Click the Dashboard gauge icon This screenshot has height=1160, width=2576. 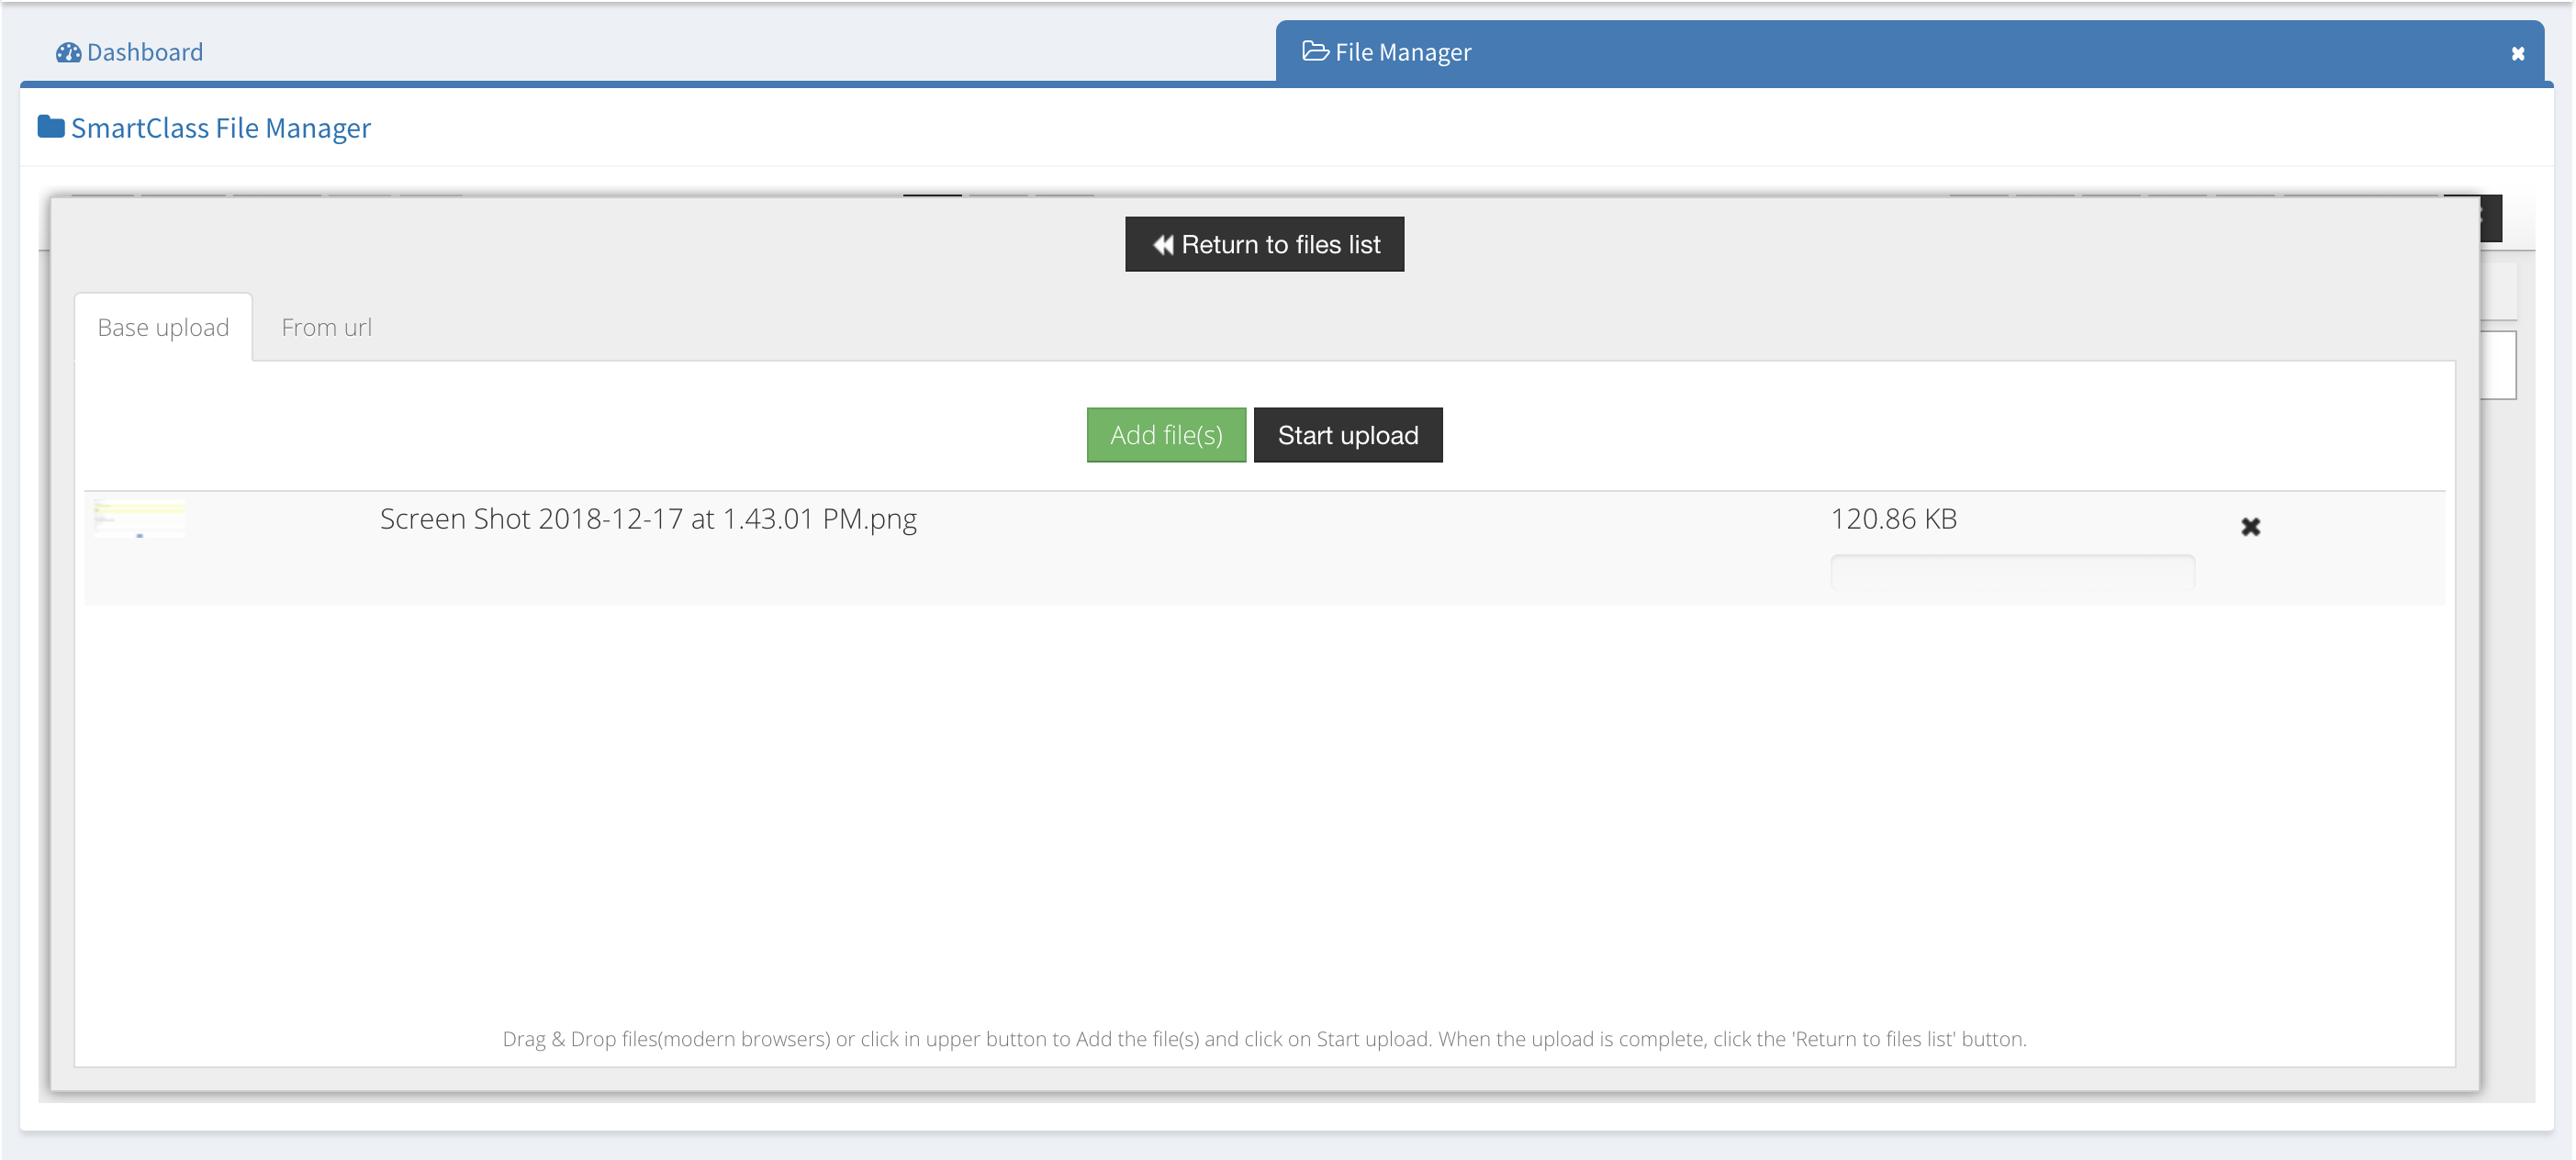pos(68,52)
